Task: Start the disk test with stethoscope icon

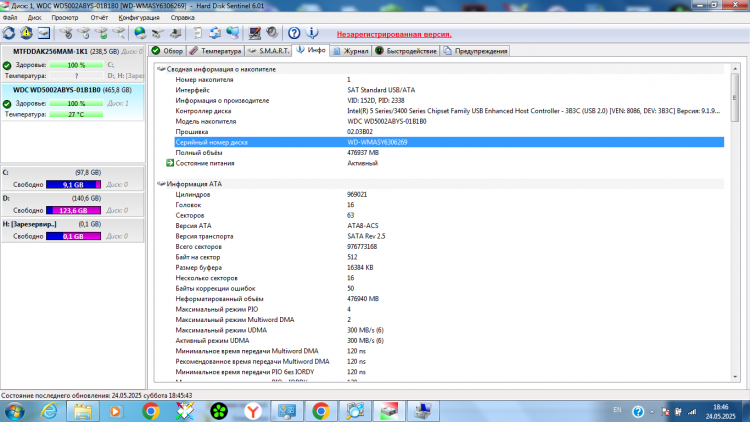Action: [x=66, y=33]
